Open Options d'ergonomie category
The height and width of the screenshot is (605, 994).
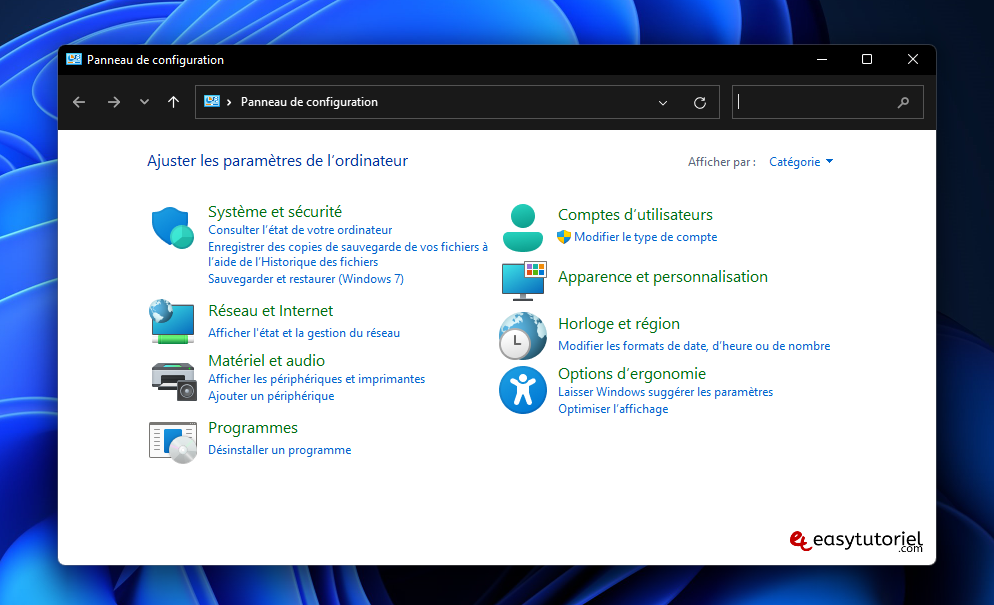631,374
